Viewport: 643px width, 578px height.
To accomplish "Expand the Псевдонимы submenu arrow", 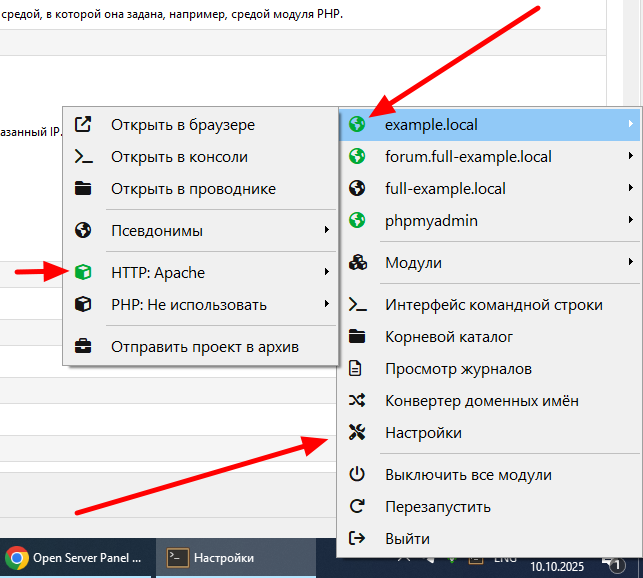I will (x=326, y=230).
